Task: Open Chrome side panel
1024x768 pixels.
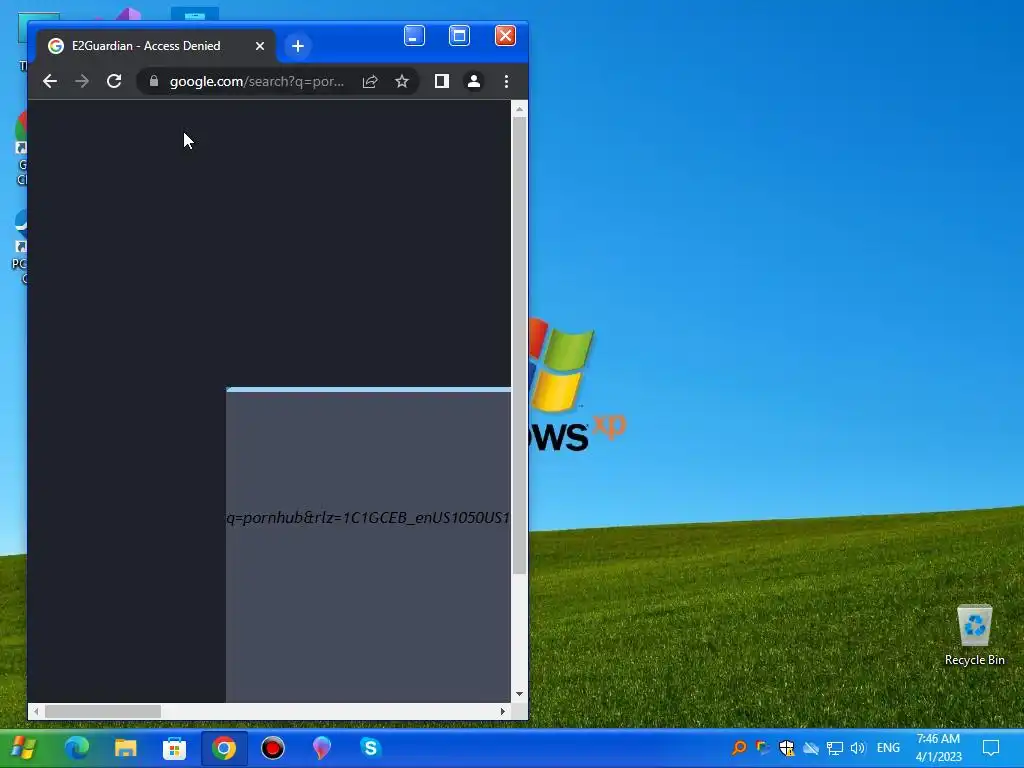Action: point(441,81)
